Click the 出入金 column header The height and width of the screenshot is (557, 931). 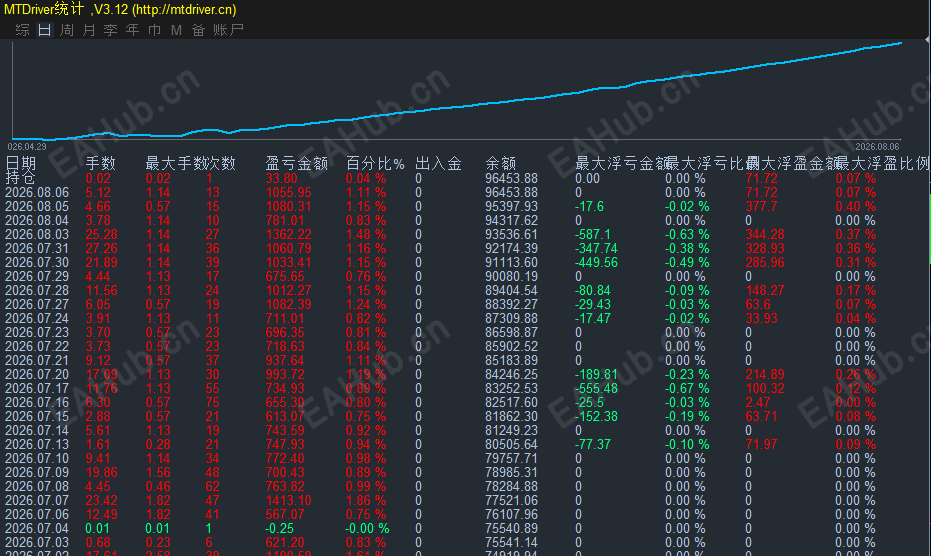(x=438, y=163)
